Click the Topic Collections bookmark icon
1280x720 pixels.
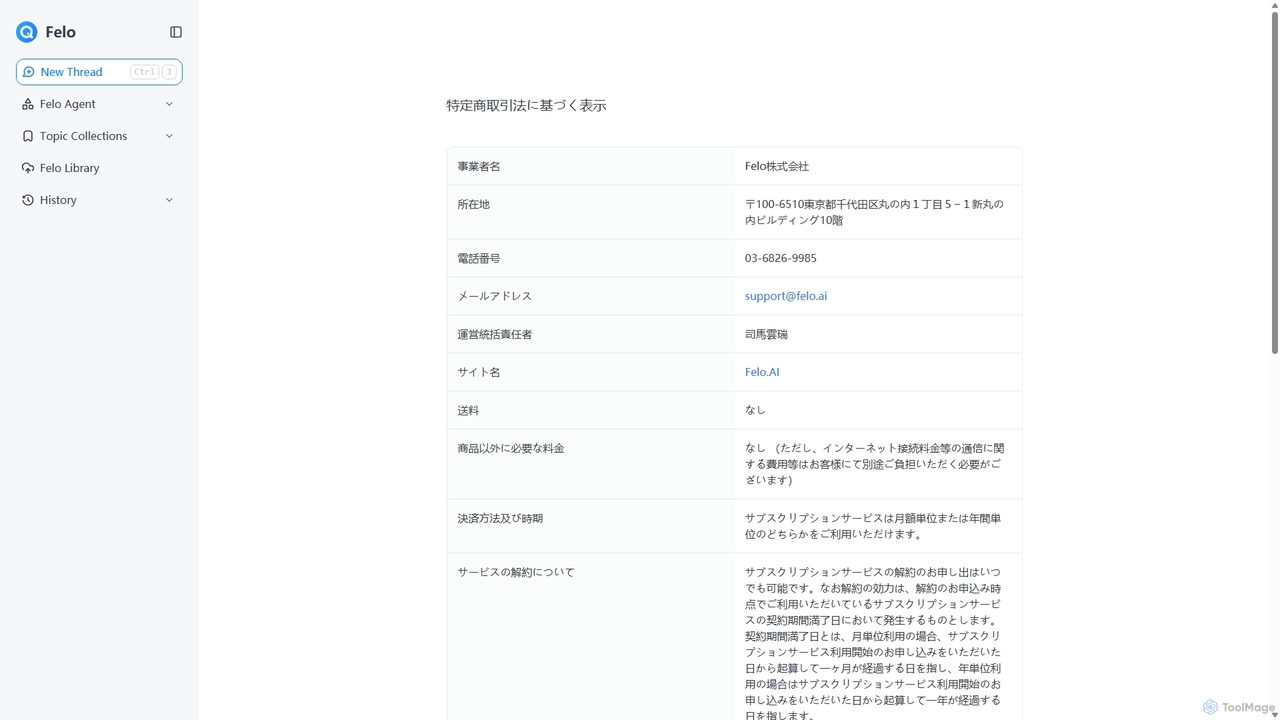coord(28,136)
